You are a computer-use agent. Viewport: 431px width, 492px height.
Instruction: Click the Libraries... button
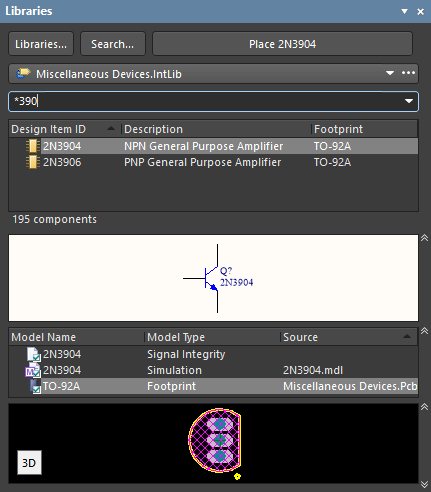(x=41, y=44)
